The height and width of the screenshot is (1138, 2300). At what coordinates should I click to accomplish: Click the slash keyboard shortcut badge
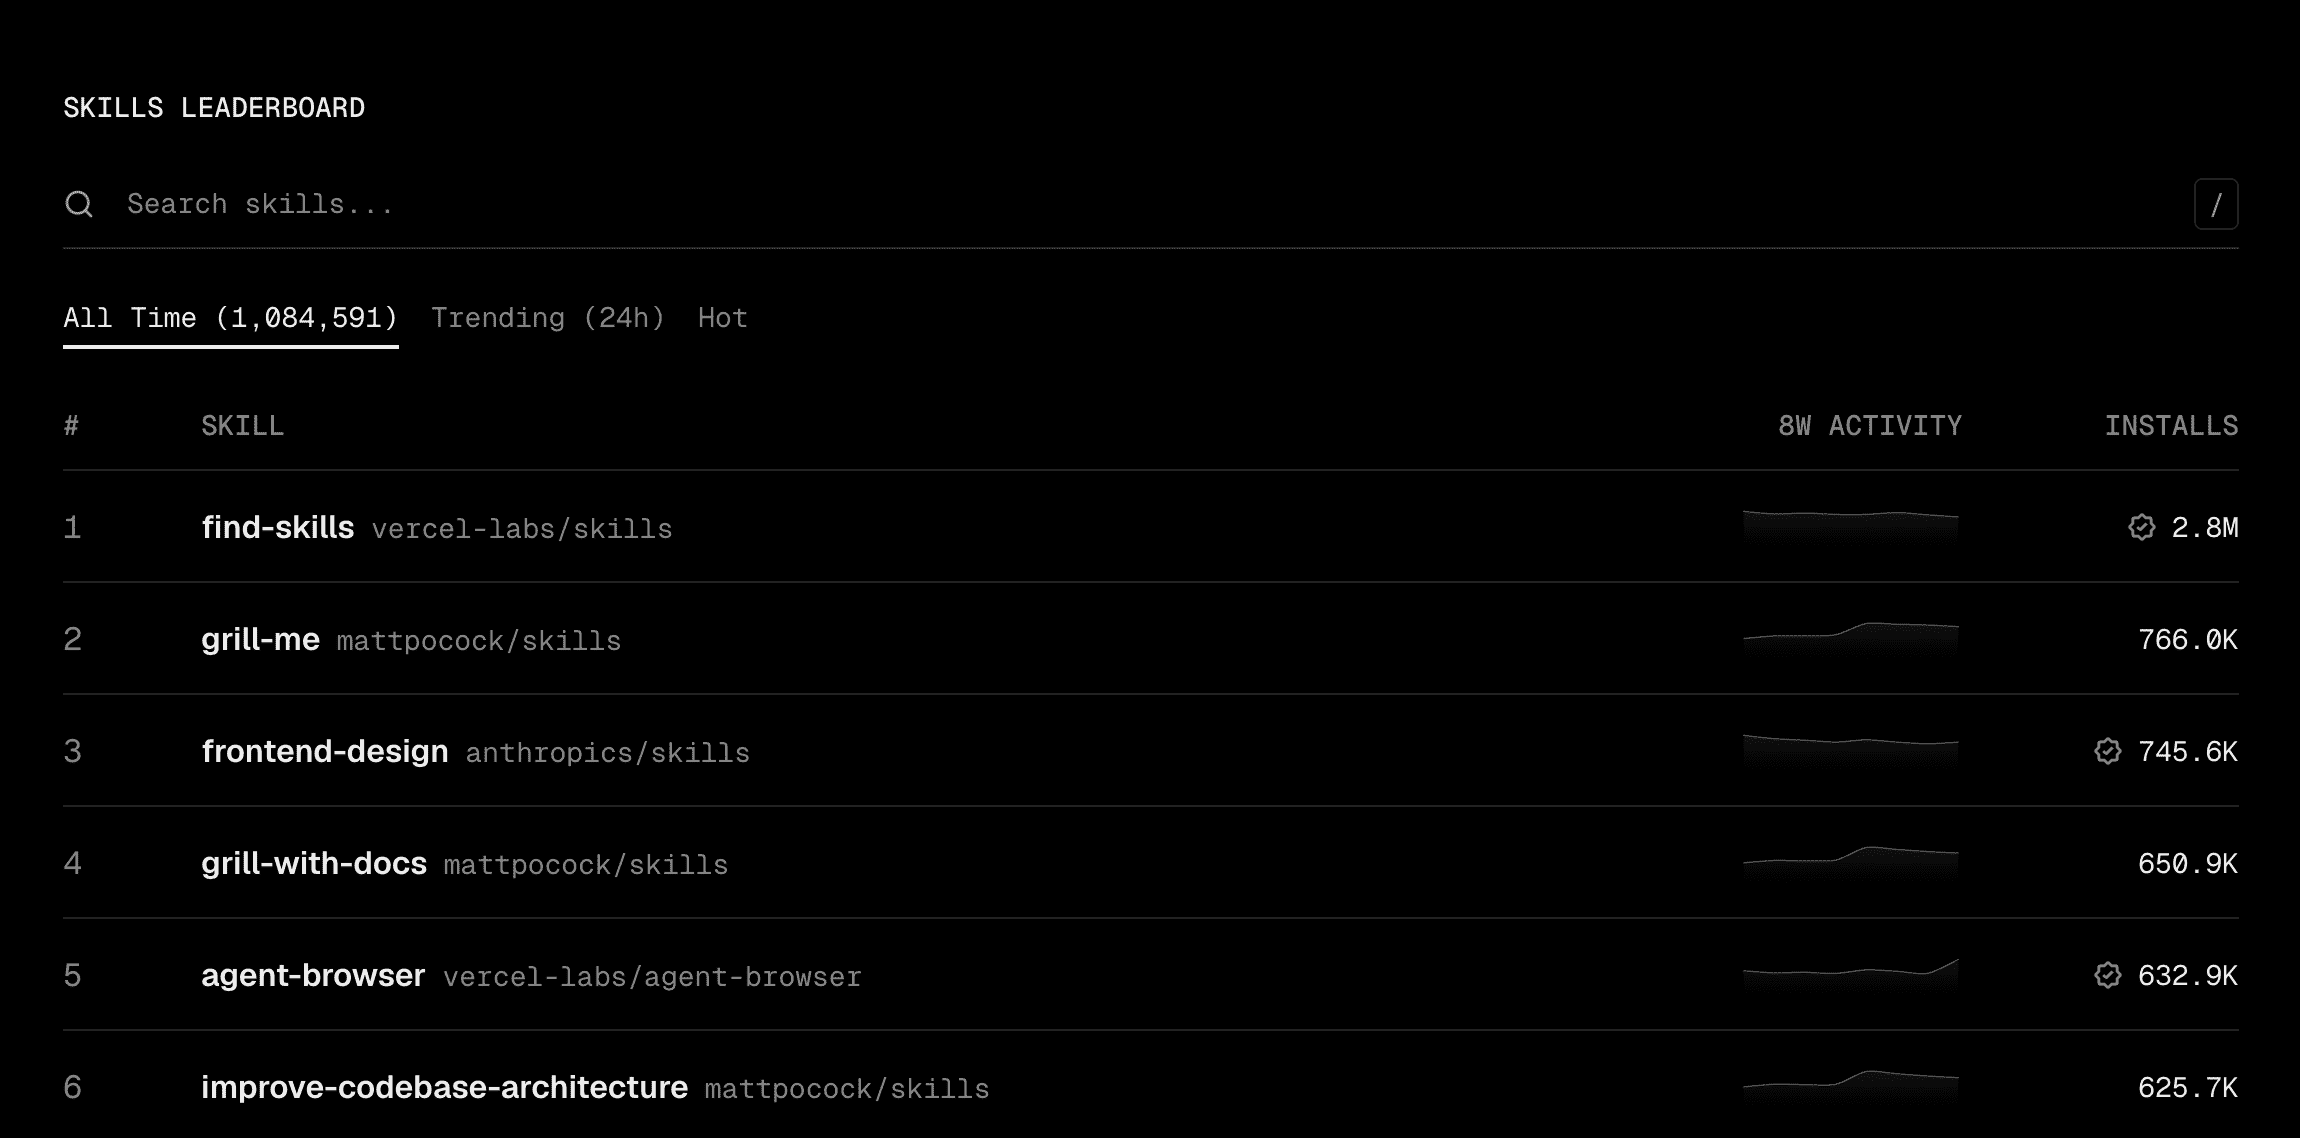pos(2216,204)
